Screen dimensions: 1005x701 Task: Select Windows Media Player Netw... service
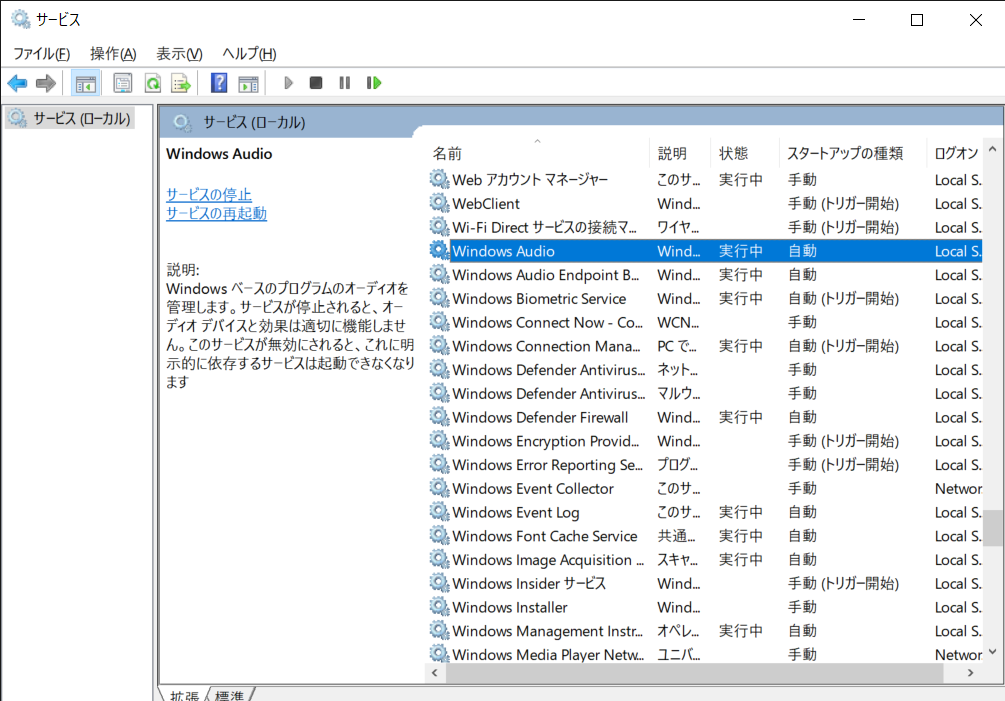point(705,654)
